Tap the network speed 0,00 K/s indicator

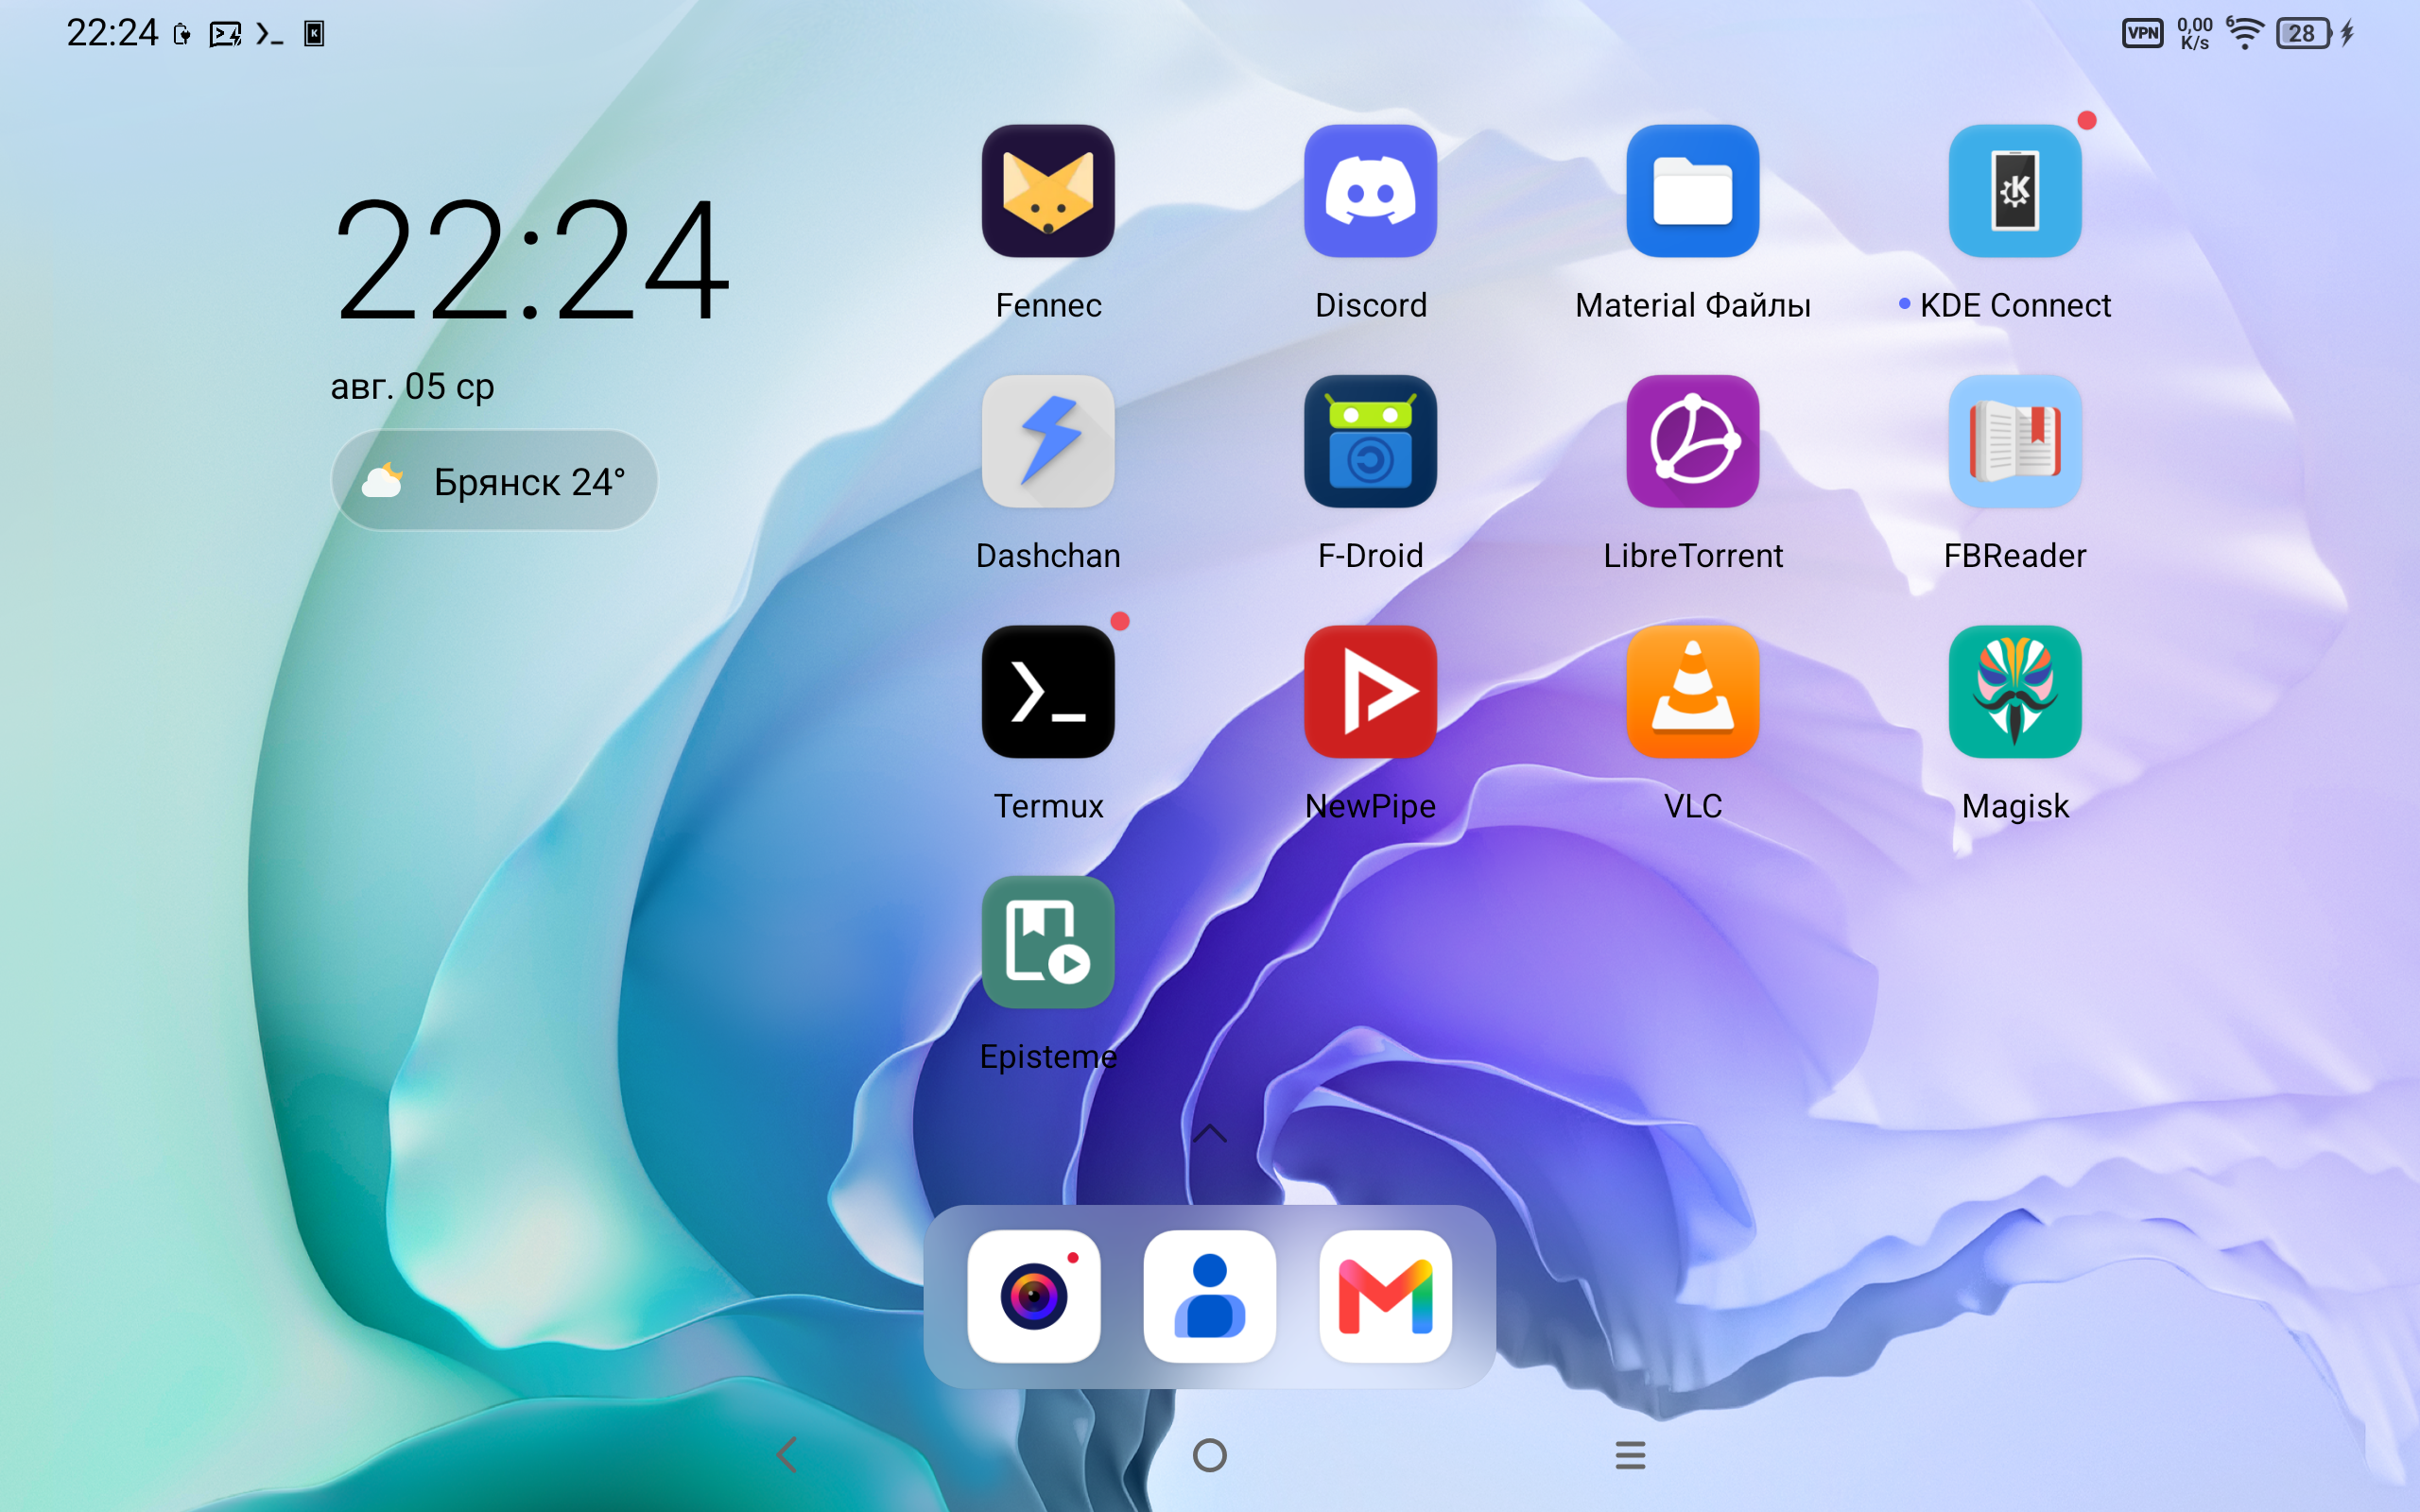pos(2195,34)
